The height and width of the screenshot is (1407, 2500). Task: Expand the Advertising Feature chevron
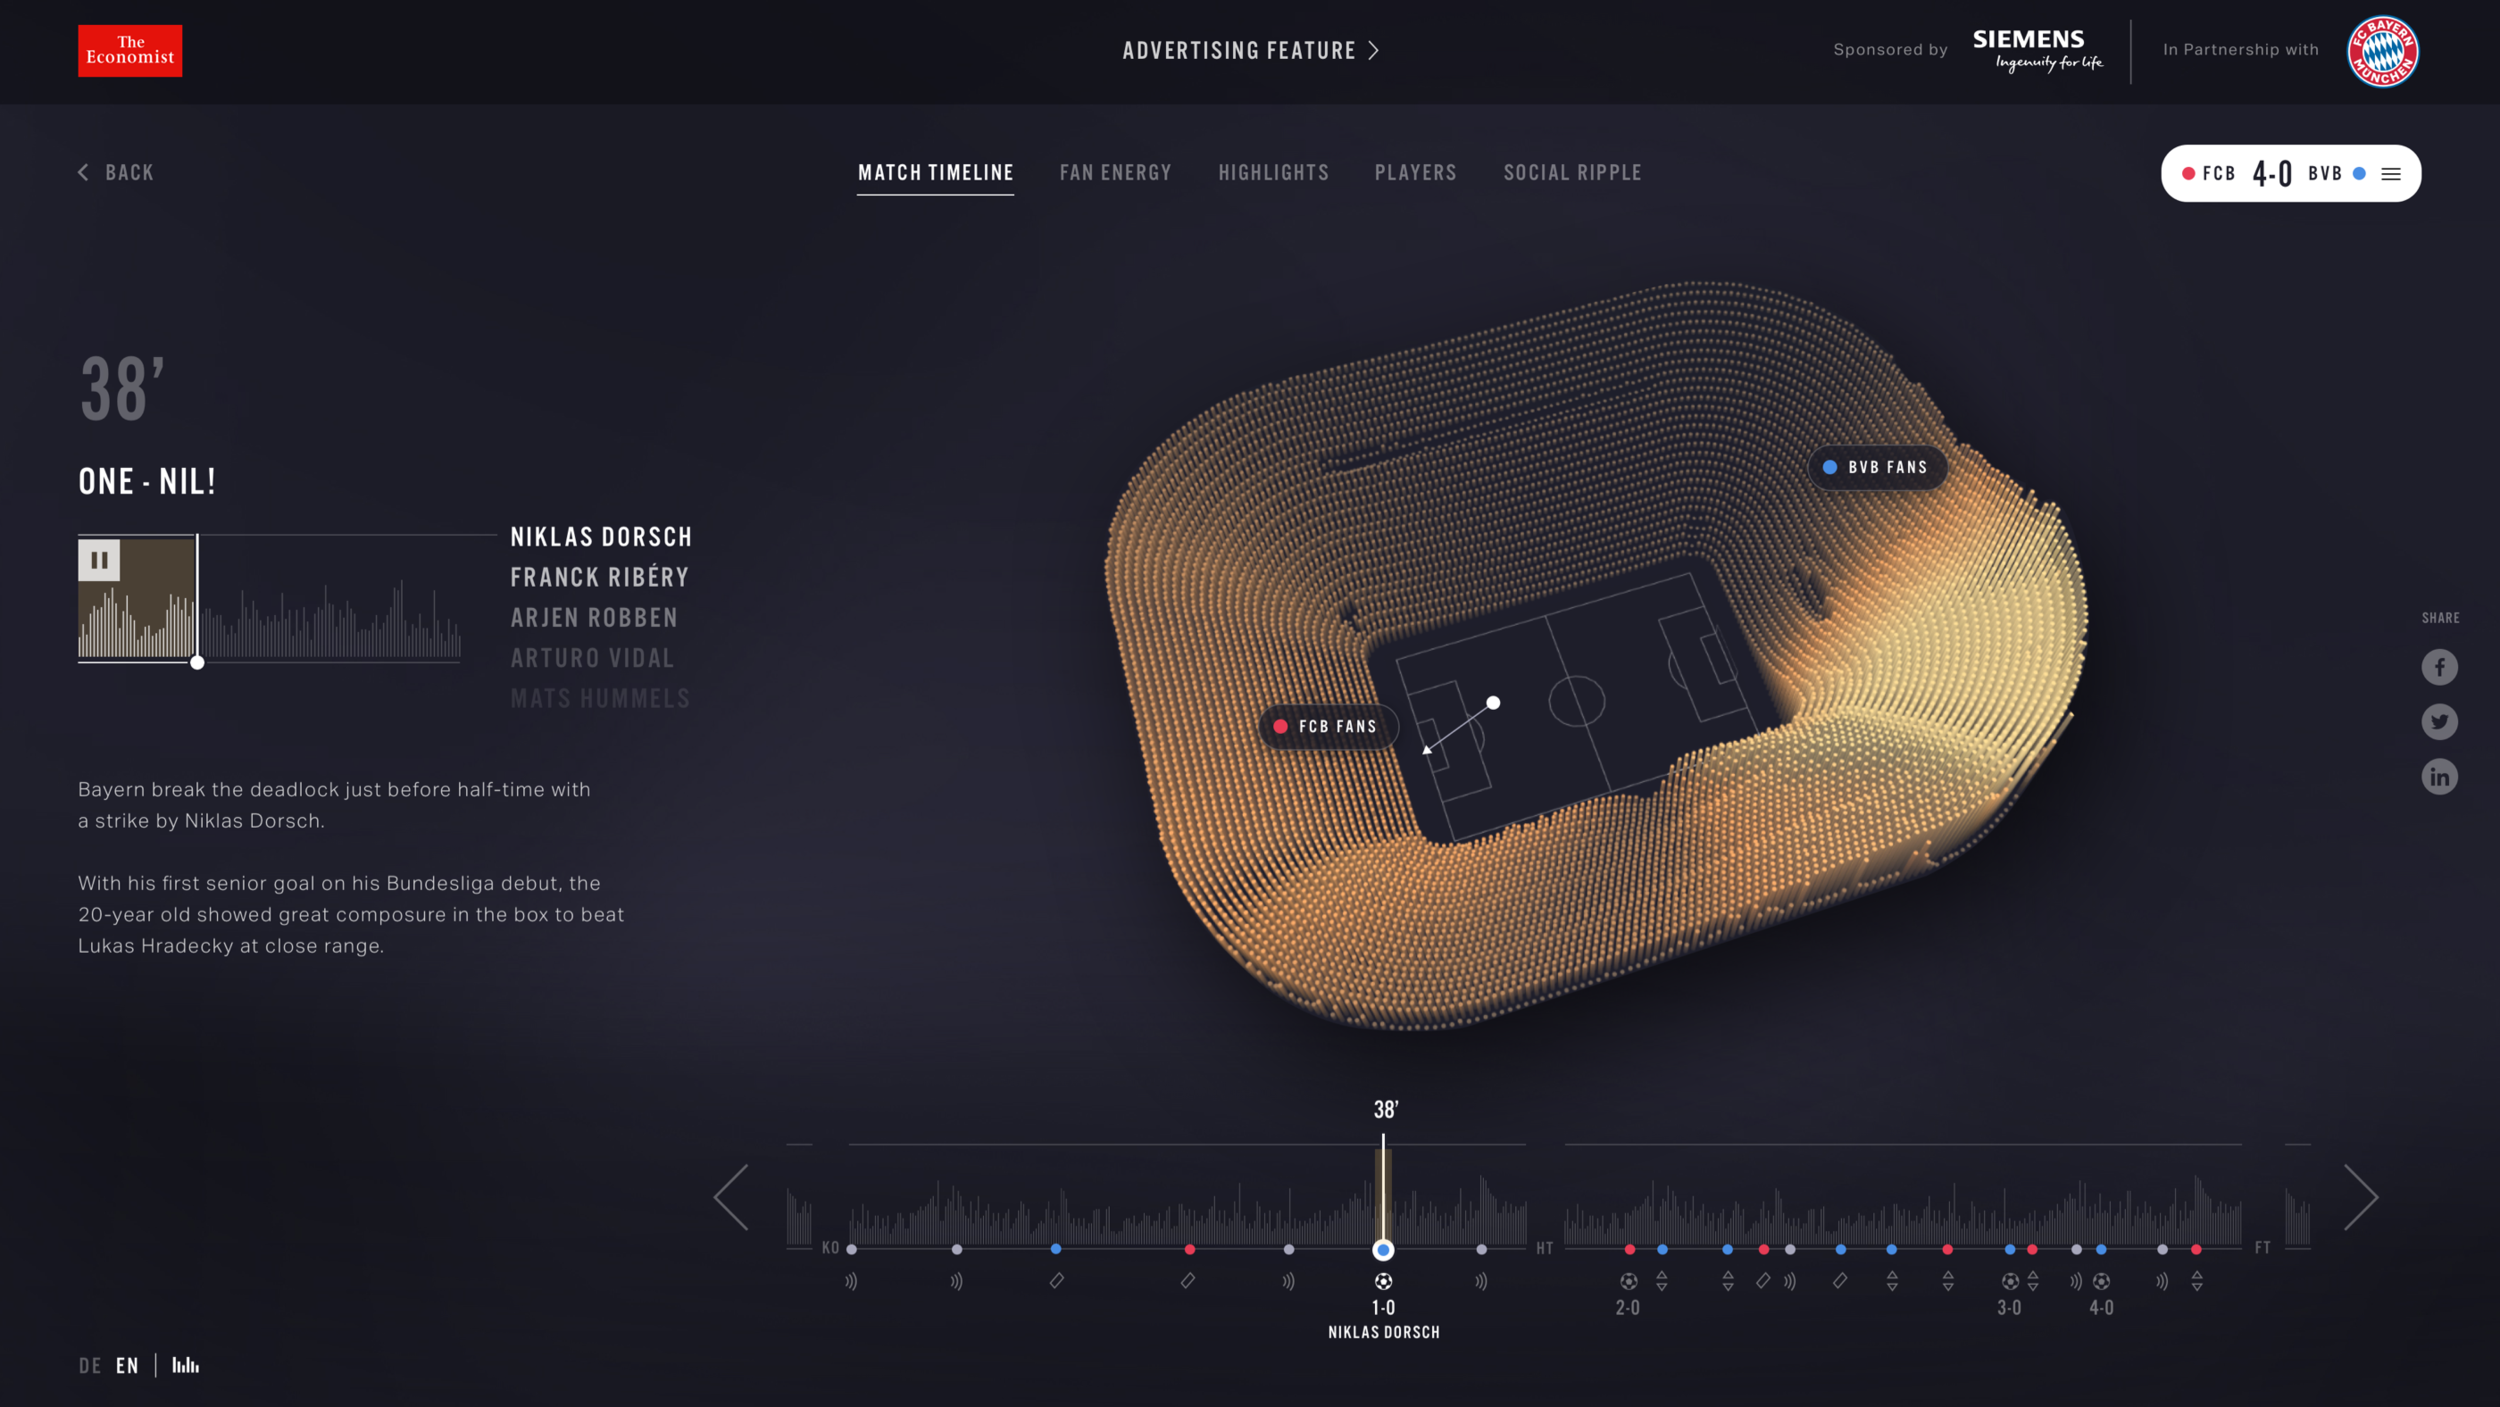1374,51
